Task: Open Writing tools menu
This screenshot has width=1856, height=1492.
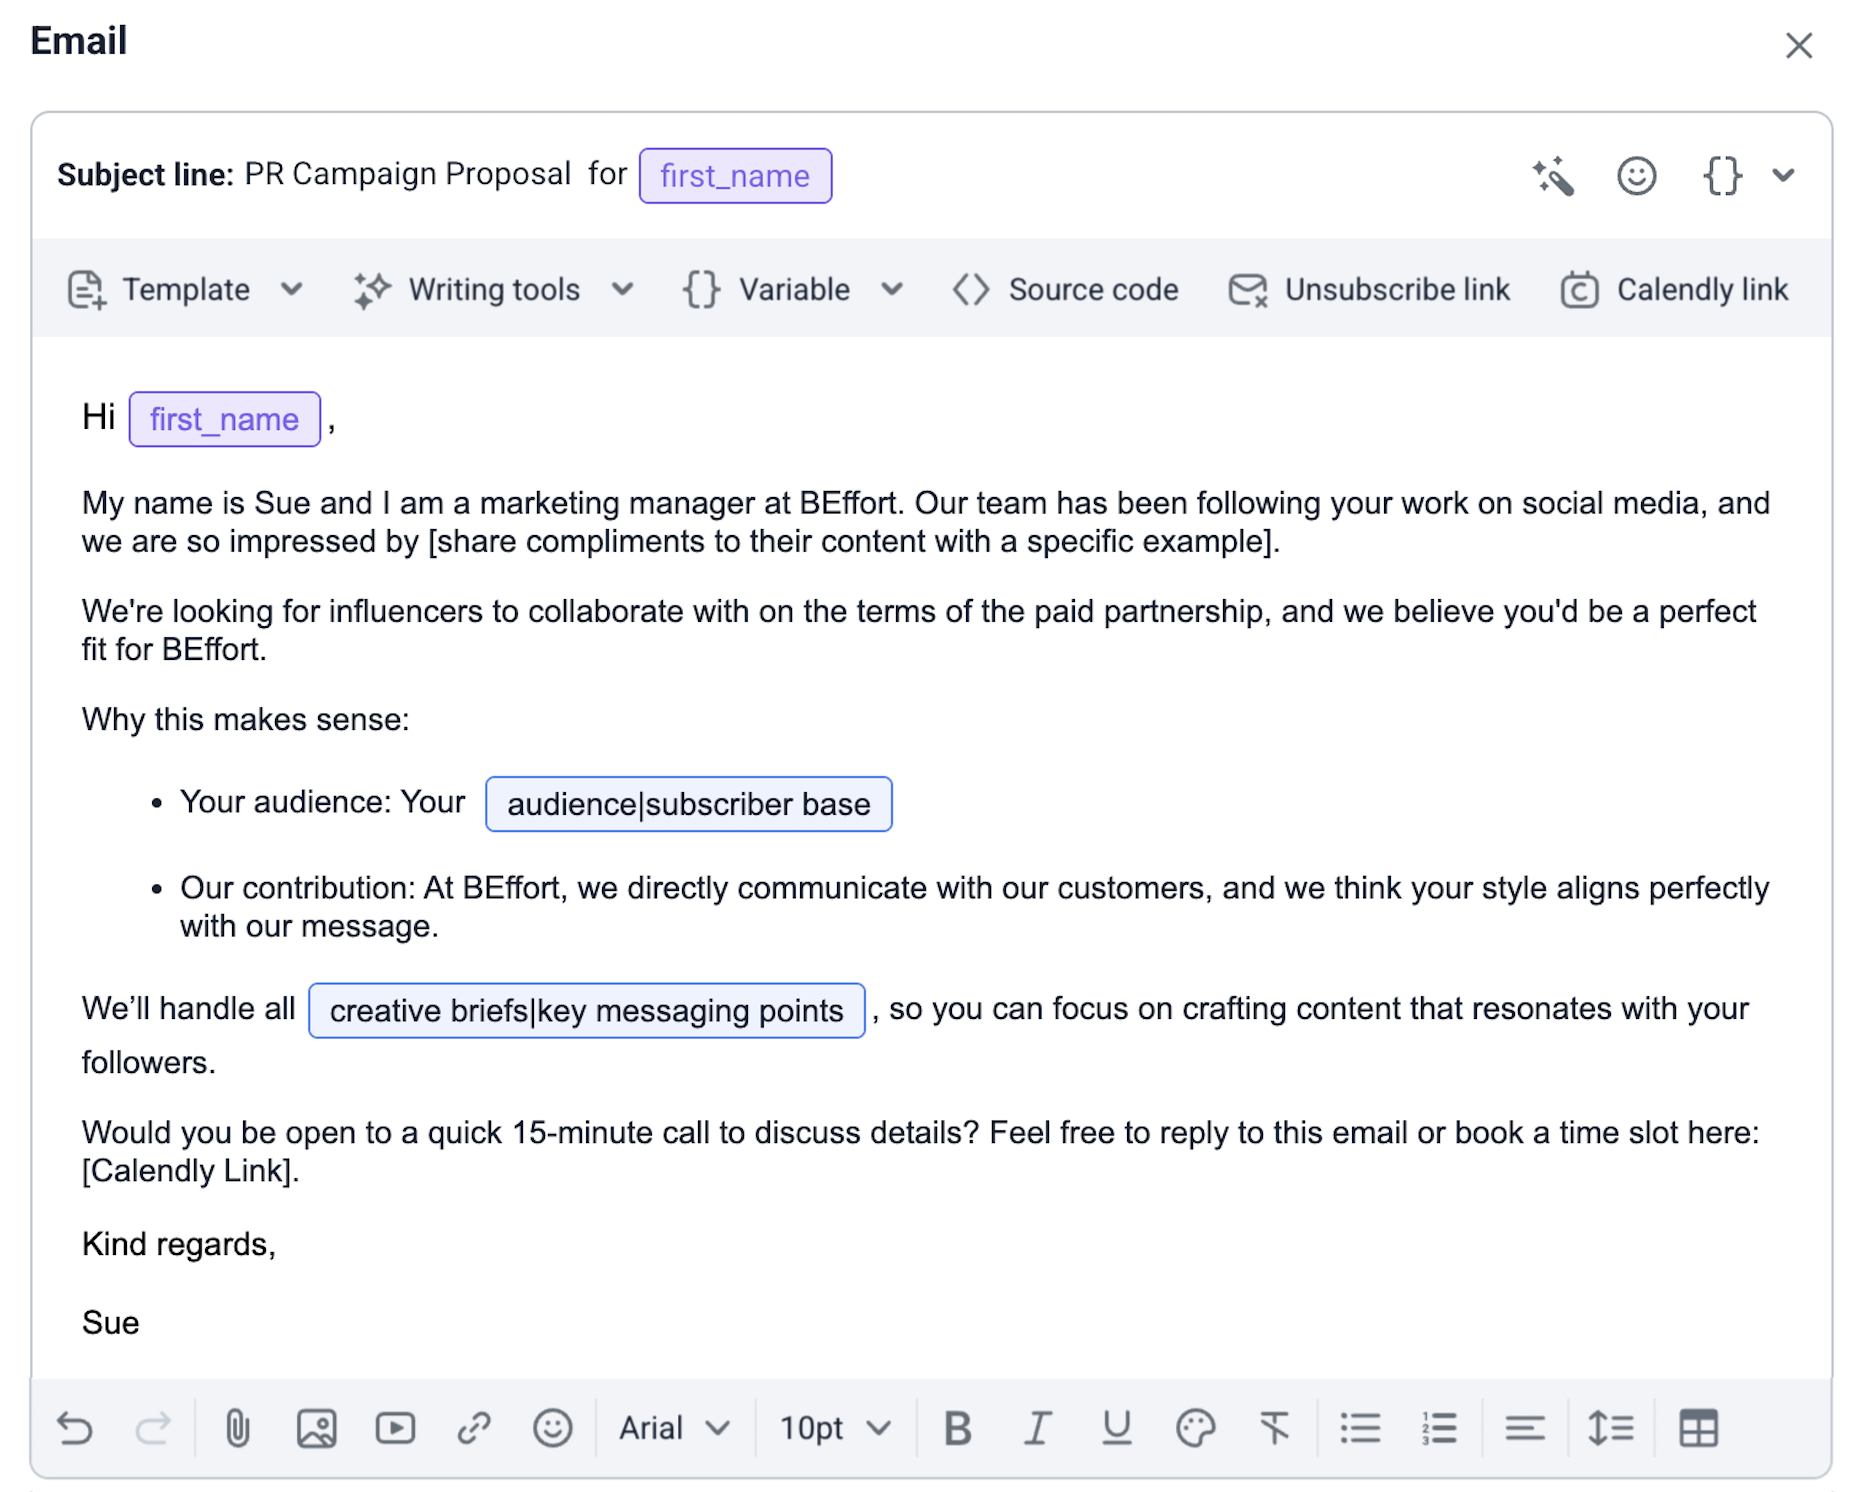Action: click(494, 289)
